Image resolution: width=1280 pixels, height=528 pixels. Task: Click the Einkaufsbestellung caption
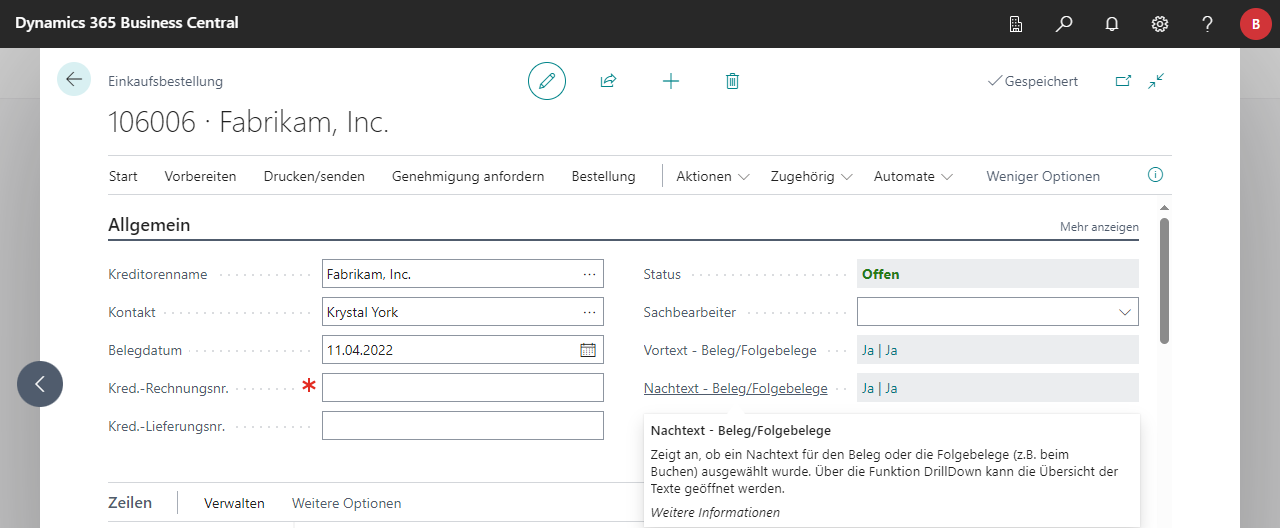(165, 81)
